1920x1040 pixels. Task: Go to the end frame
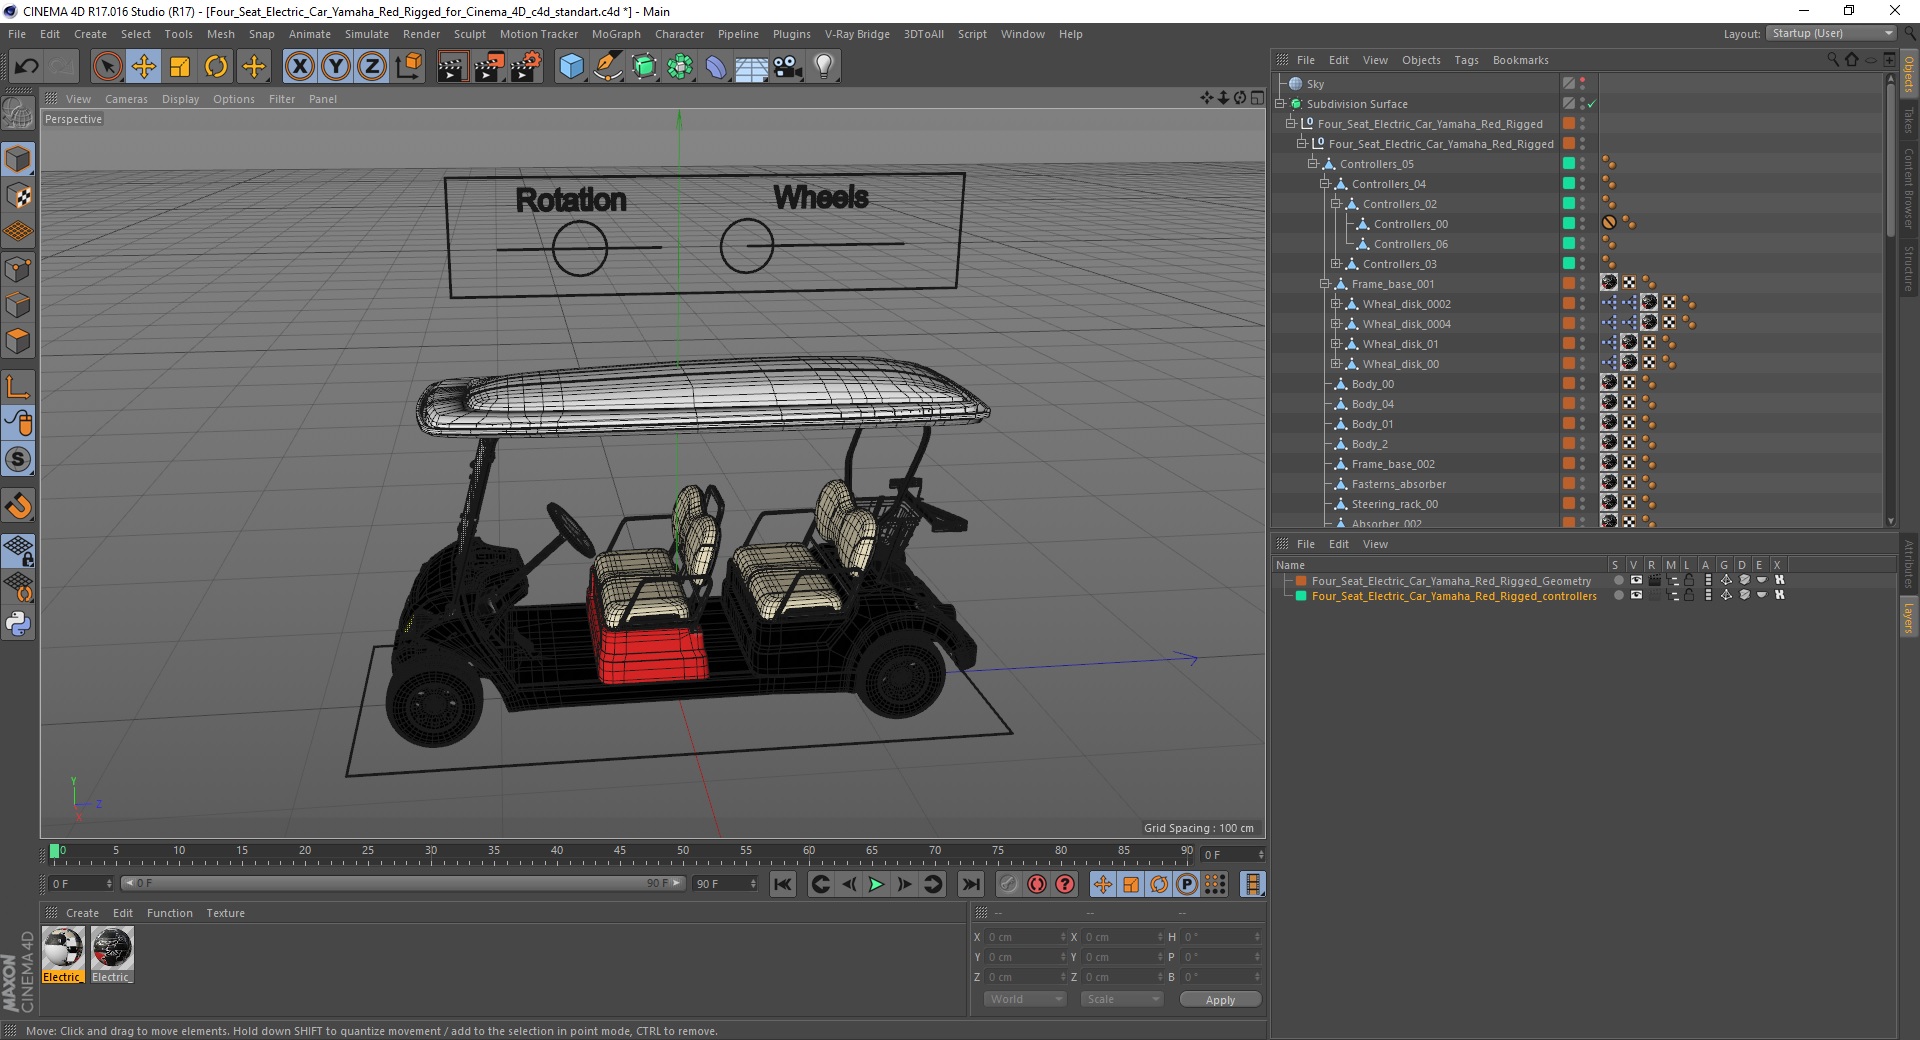click(970, 884)
